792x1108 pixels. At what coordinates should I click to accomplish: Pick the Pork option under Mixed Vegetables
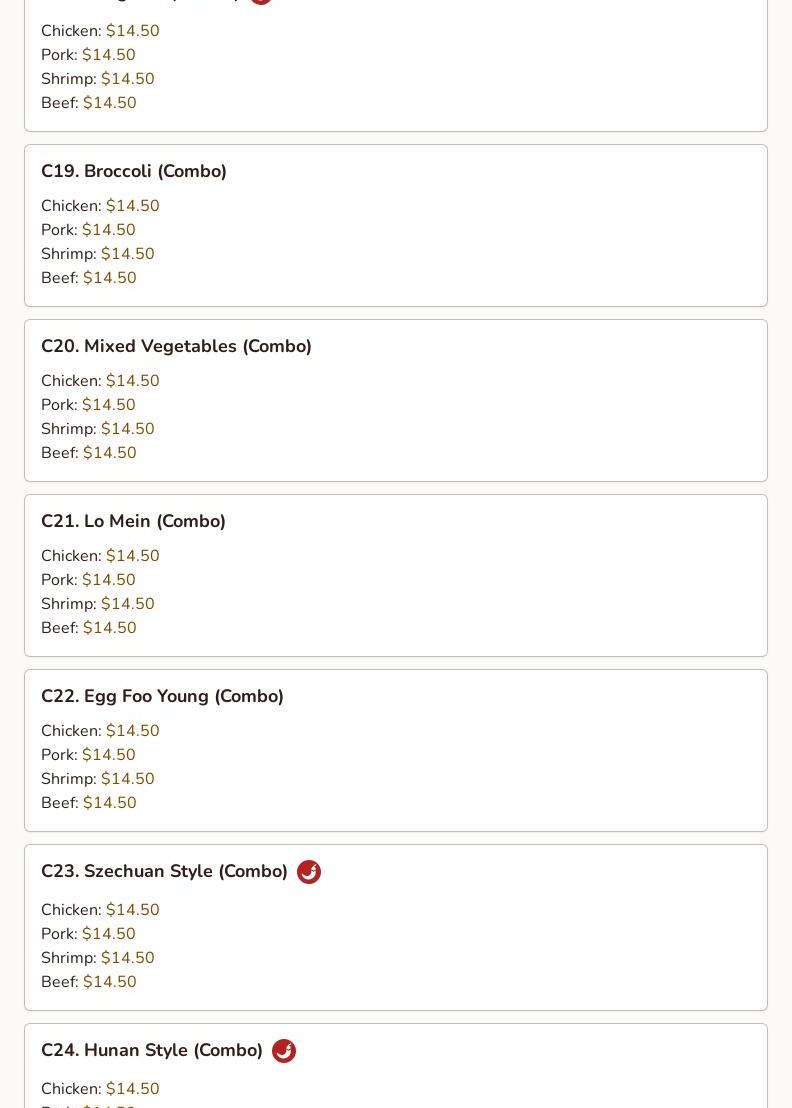point(108,405)
